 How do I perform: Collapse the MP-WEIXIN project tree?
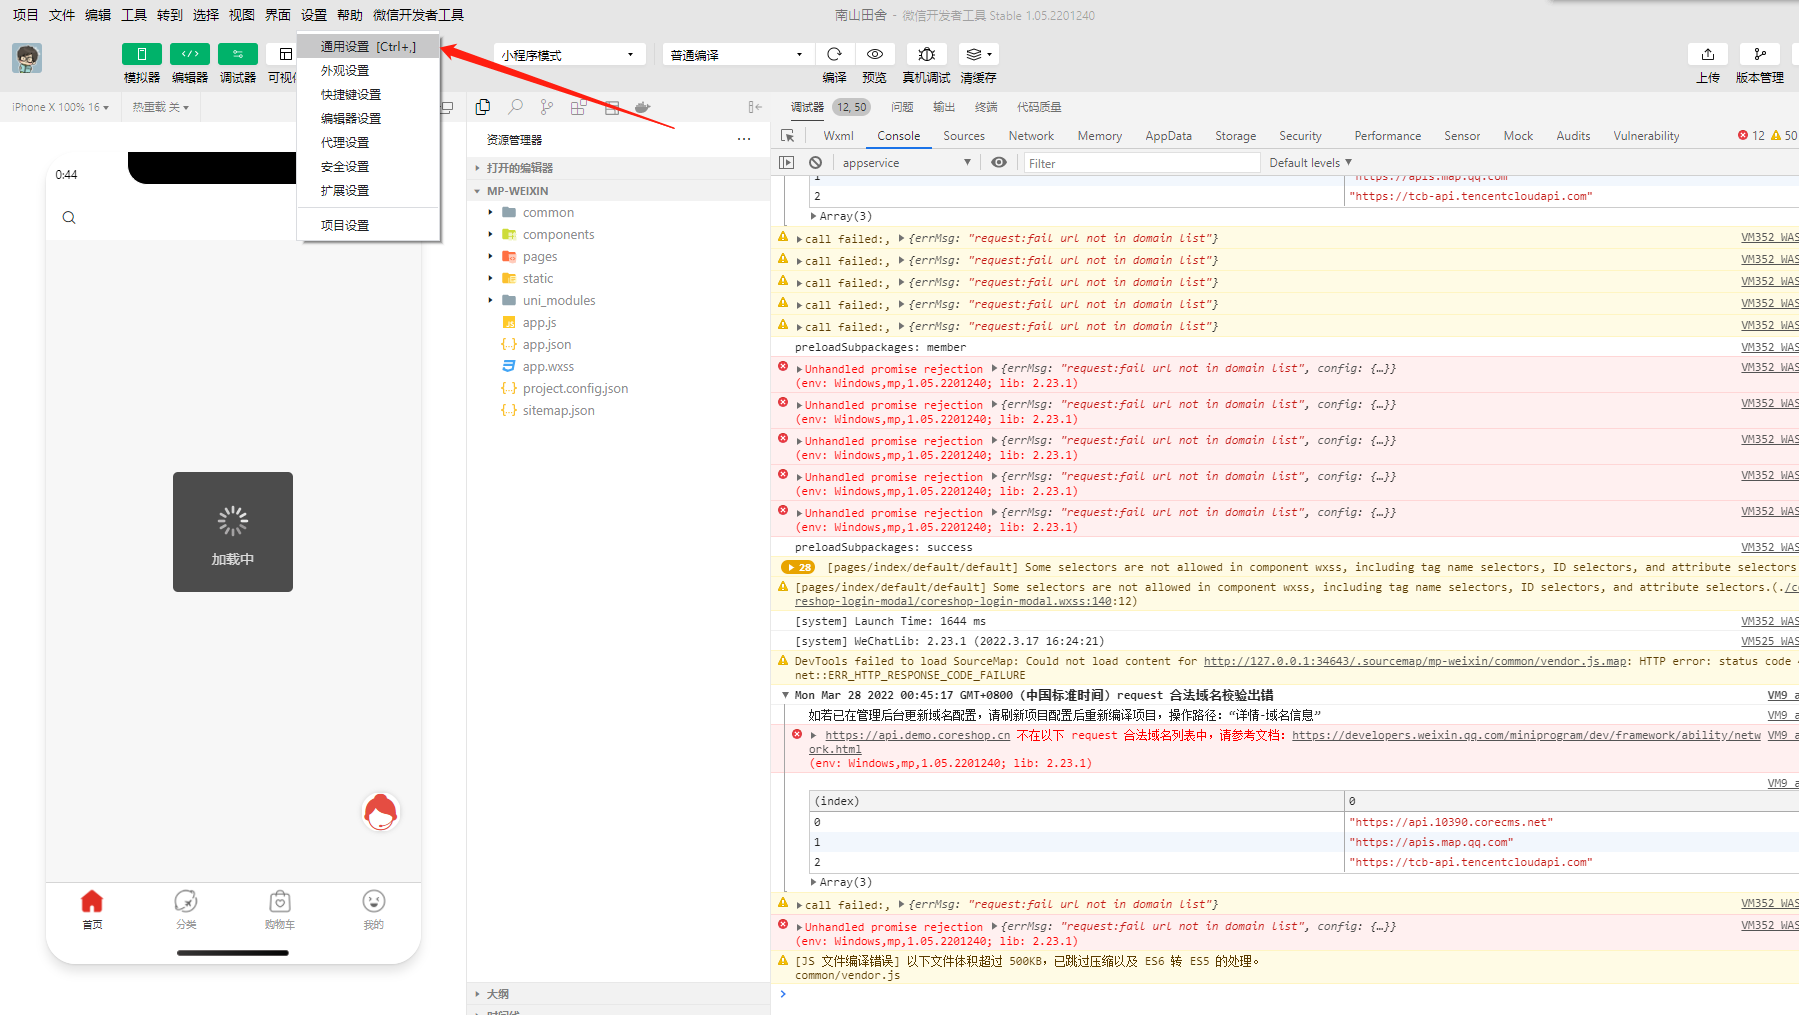coord(517,191)
